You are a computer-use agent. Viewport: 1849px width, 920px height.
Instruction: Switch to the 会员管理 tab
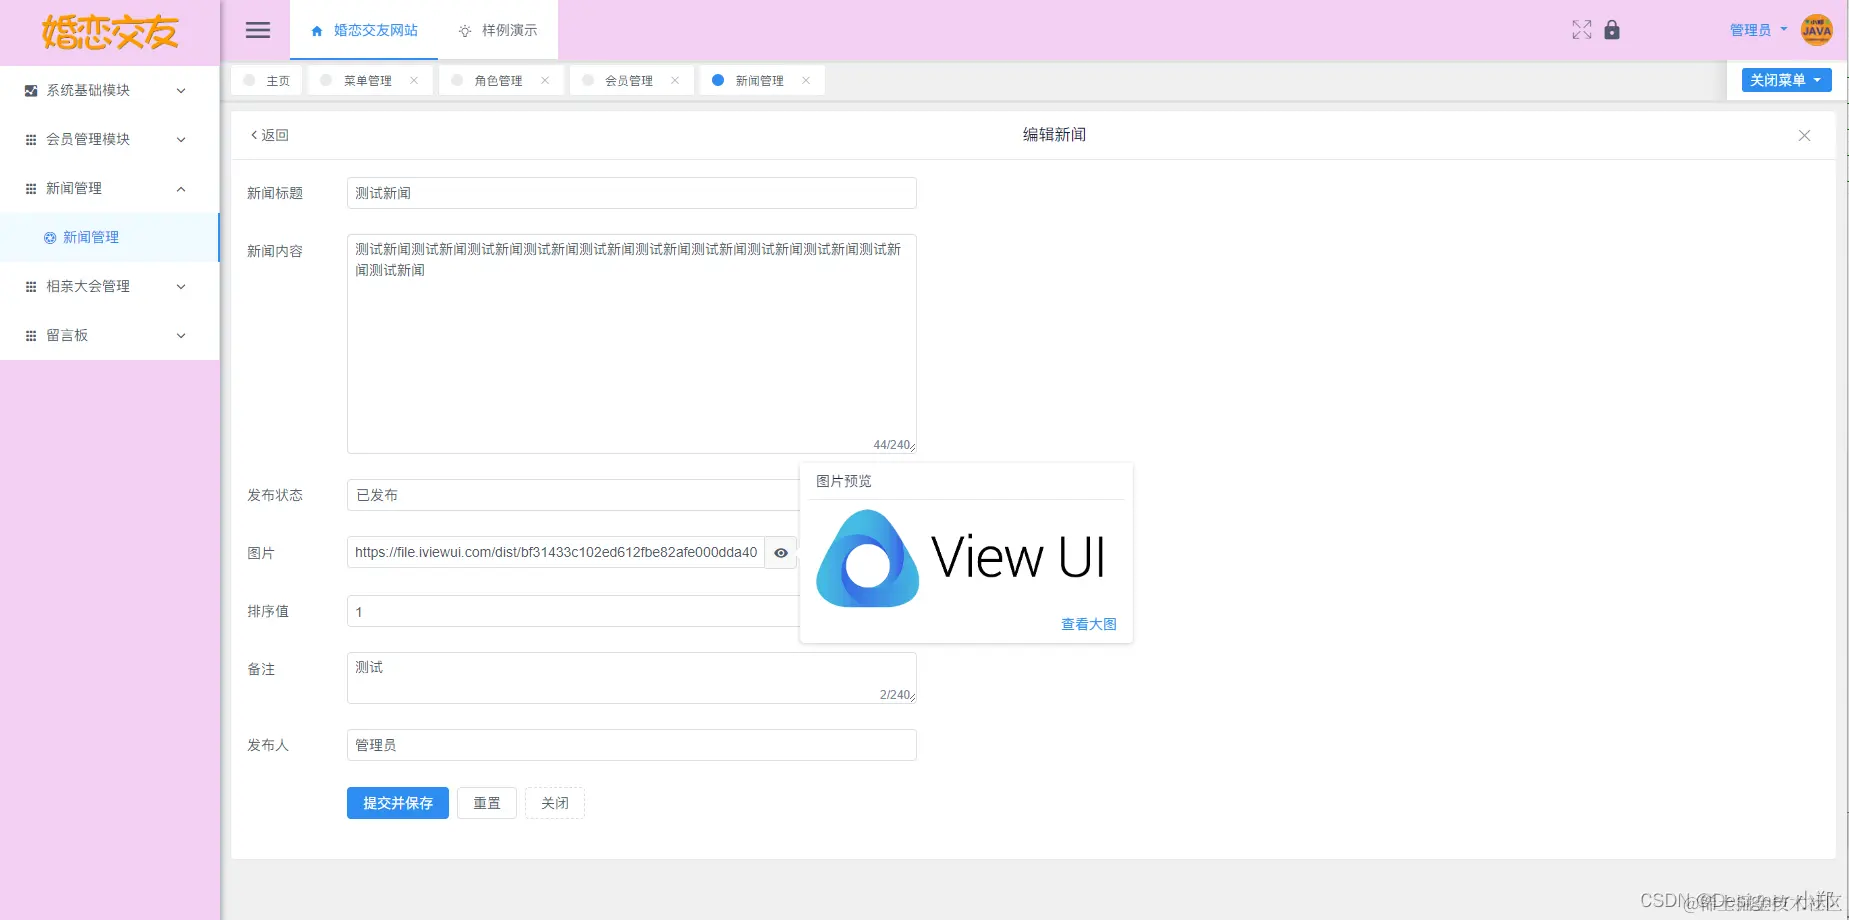(627, 80)
